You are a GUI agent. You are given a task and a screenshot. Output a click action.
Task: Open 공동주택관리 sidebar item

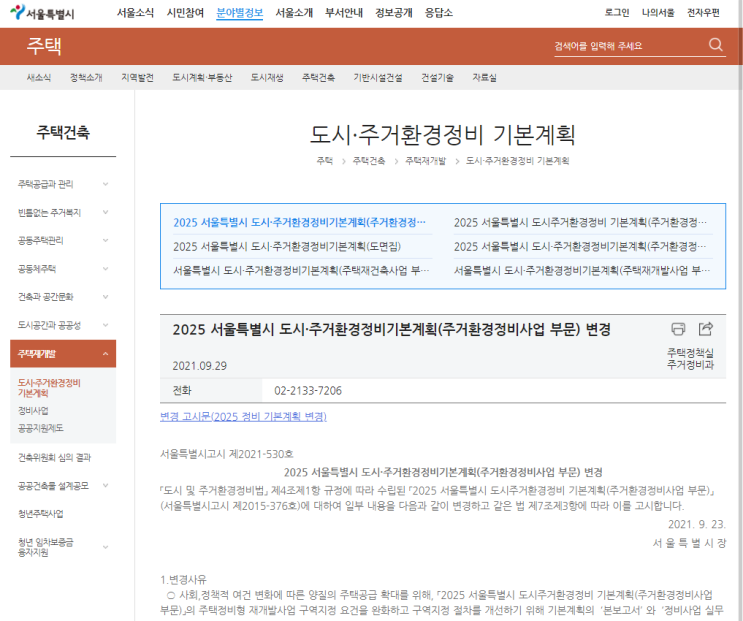point(41,240)
